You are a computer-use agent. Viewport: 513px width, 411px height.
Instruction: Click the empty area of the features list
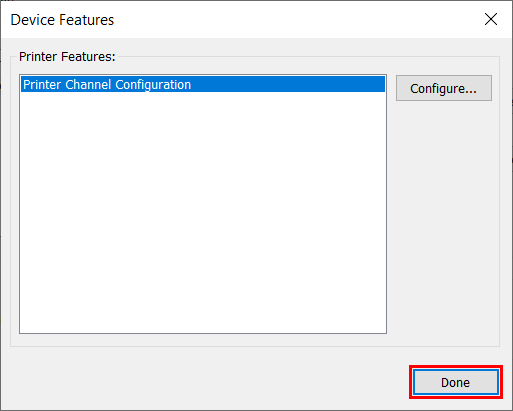tap(203, 213)
